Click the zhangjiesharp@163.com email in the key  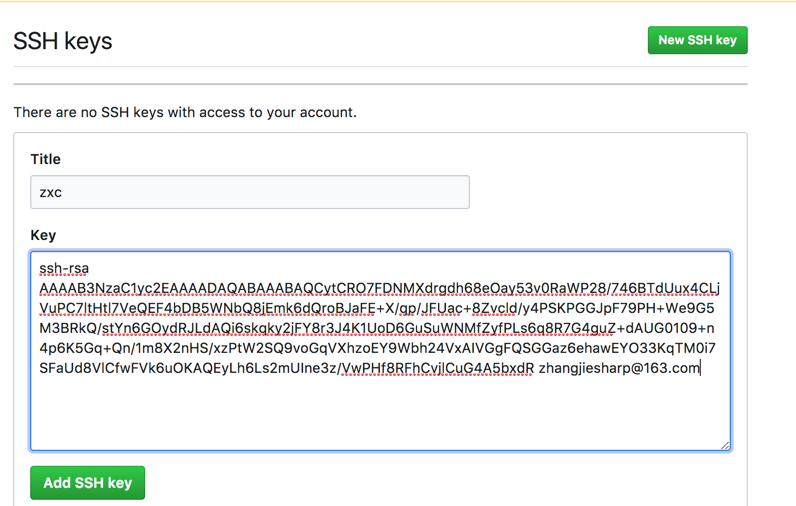click(619, 368)
